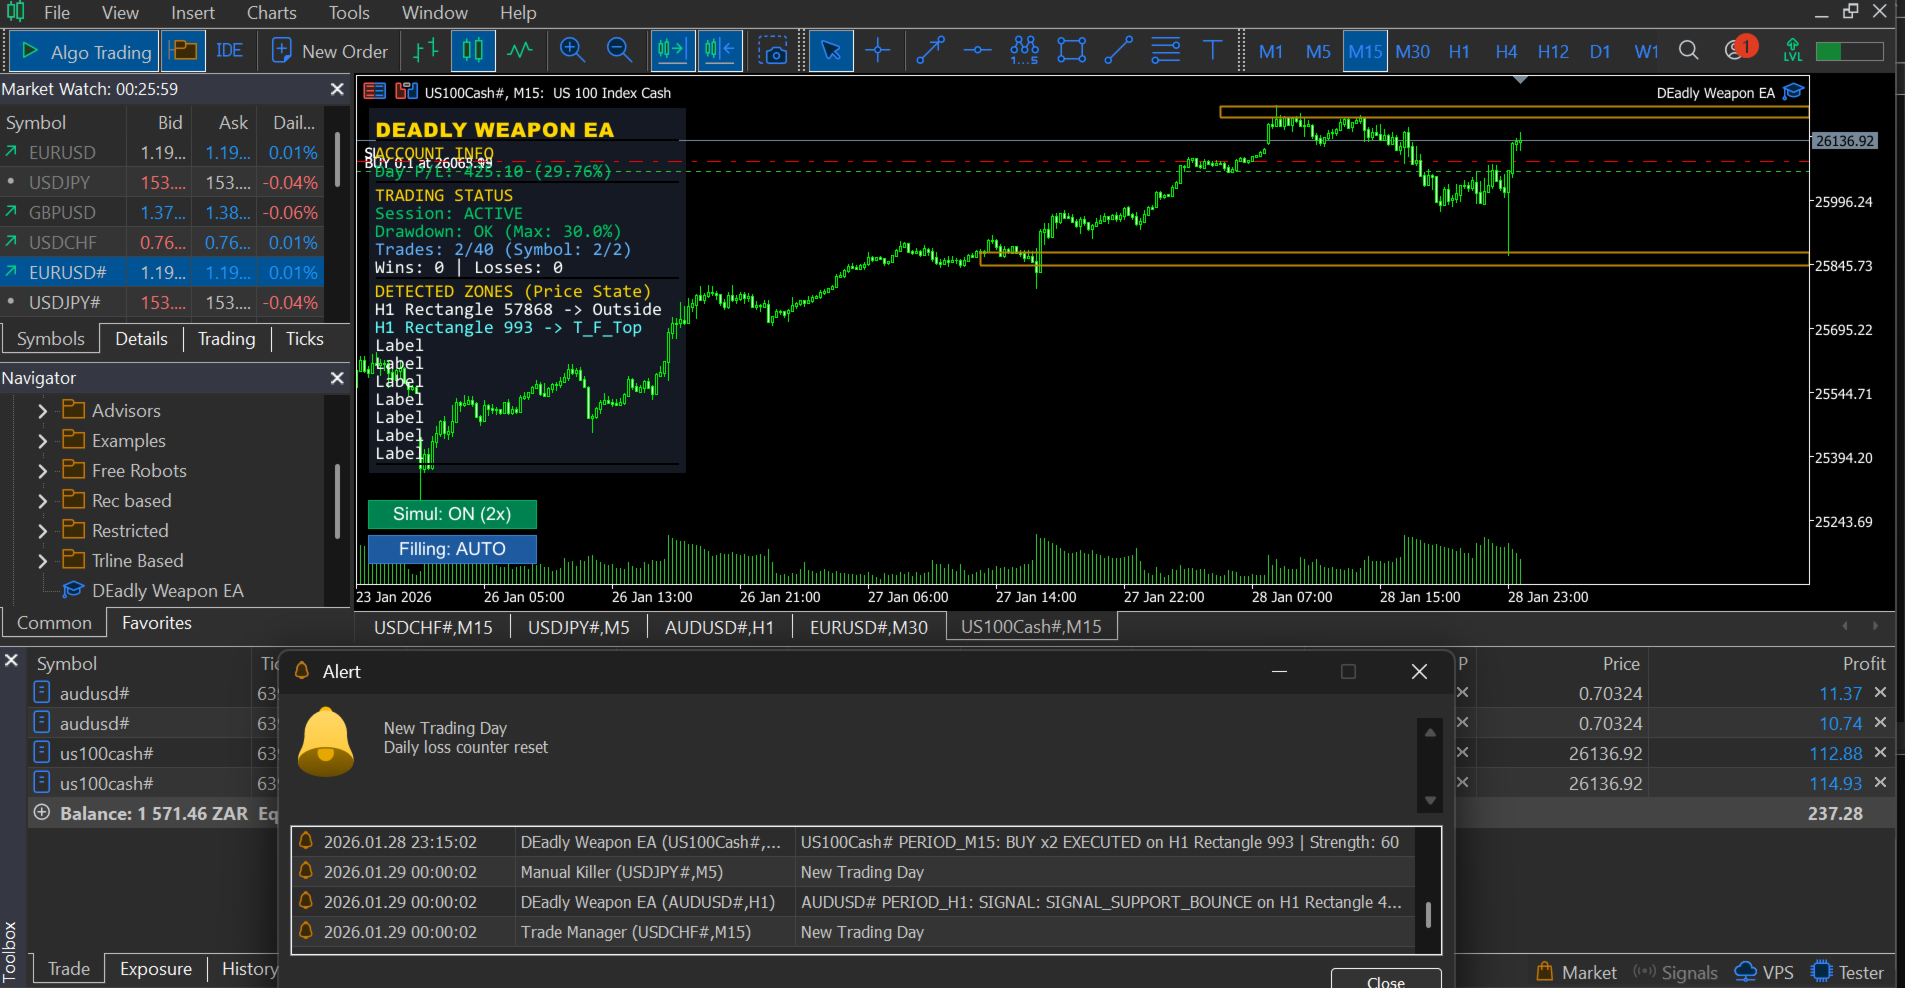This screenshot has height=988, width=1905.
Task: Open the EURUSD#,M30 chart tab
Action: pyautogui.click(x=869, y=627)
